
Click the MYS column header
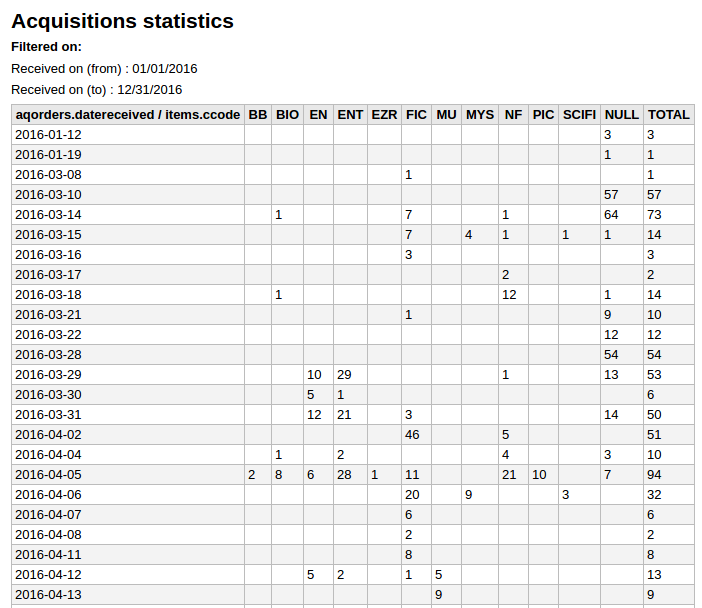[480, 115]
